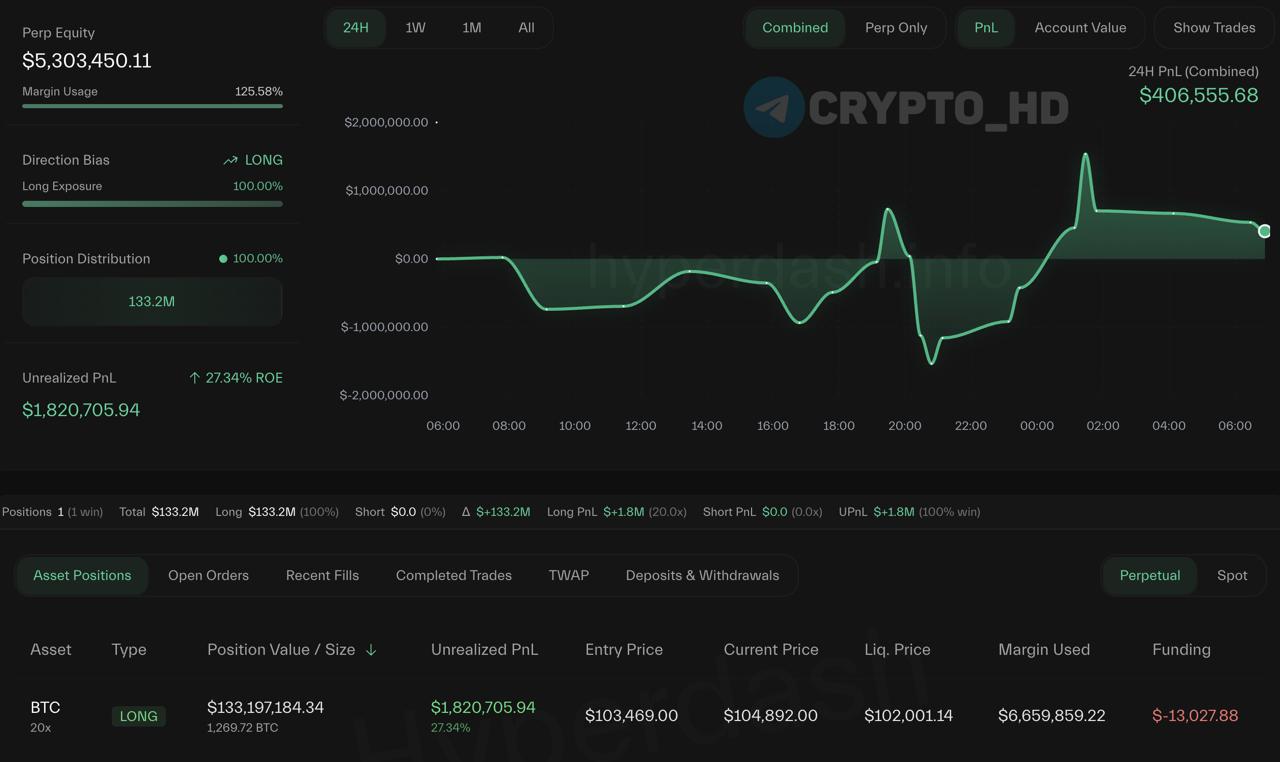Click position value $133,197,184.34
Screen dimensions: 1280x762
point(265,707)
